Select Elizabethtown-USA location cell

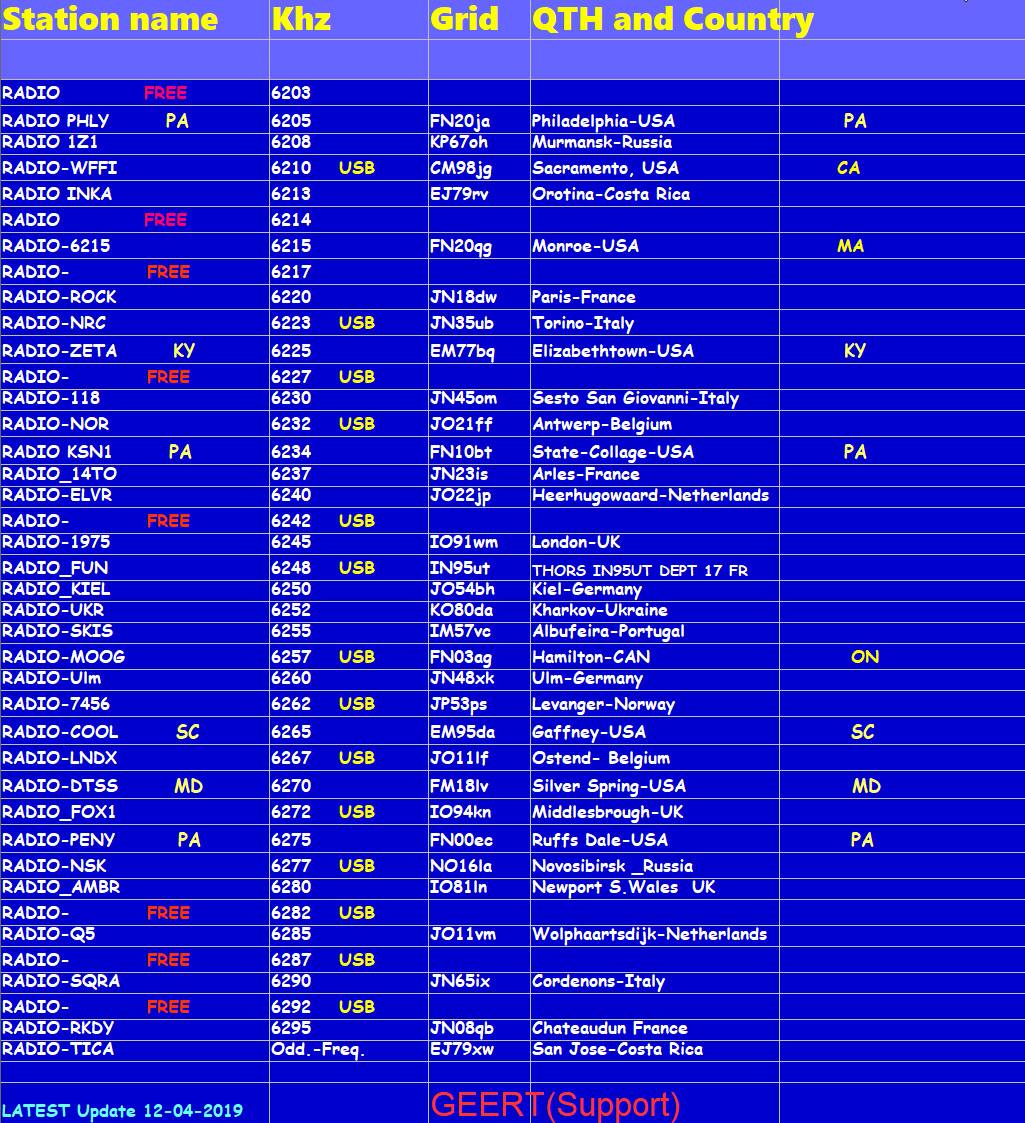(x=612, y=350)
